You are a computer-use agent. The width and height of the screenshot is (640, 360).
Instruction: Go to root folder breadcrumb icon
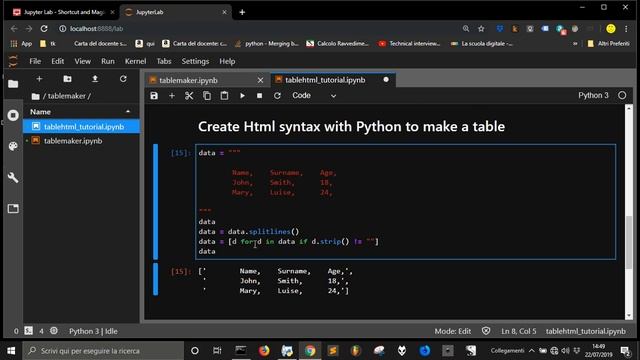click(x=36, y=96)
